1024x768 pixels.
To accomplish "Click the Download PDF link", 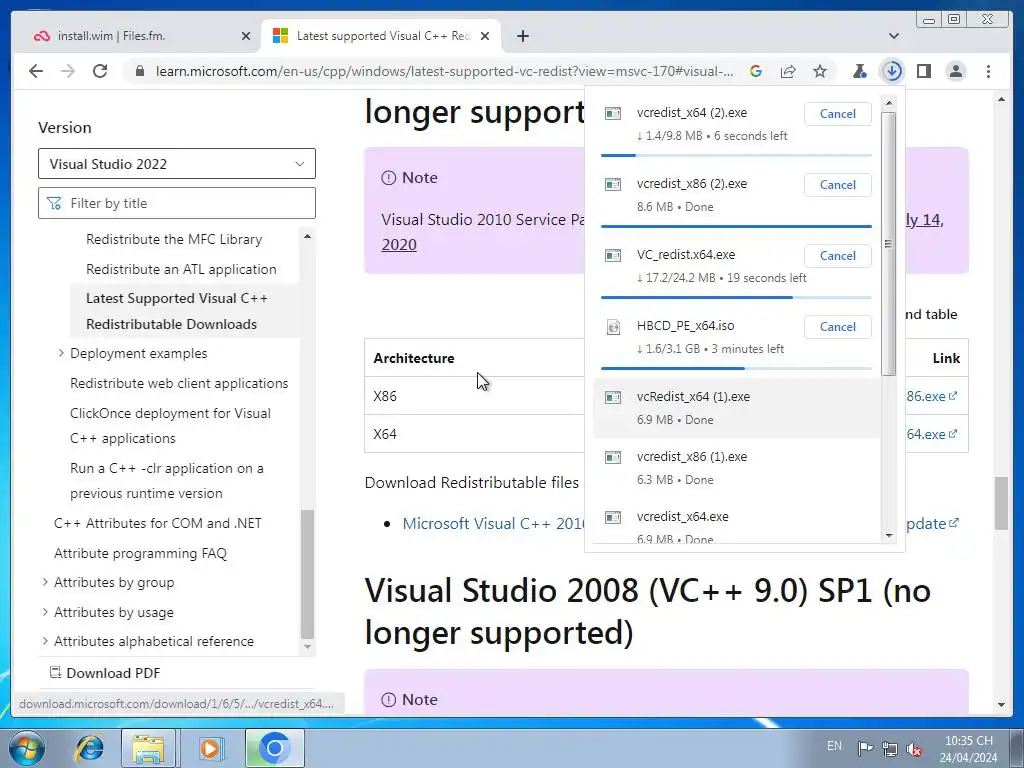I will 105,673.
